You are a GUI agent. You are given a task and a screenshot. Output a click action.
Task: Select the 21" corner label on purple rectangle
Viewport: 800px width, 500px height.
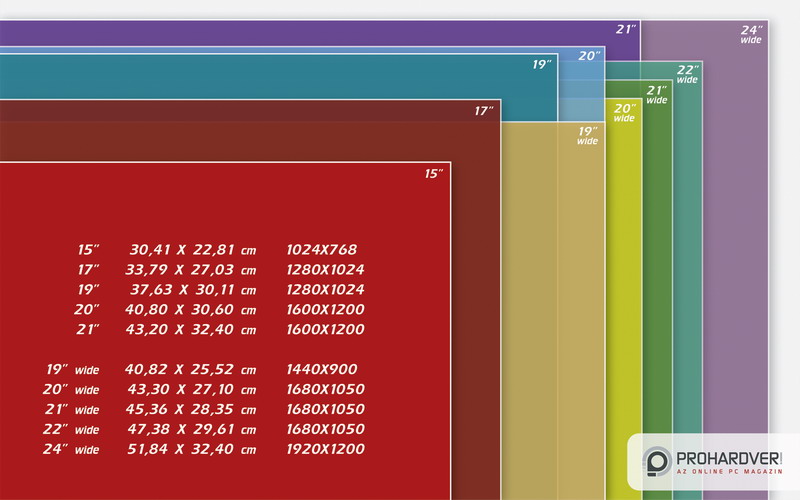[625, 30]
